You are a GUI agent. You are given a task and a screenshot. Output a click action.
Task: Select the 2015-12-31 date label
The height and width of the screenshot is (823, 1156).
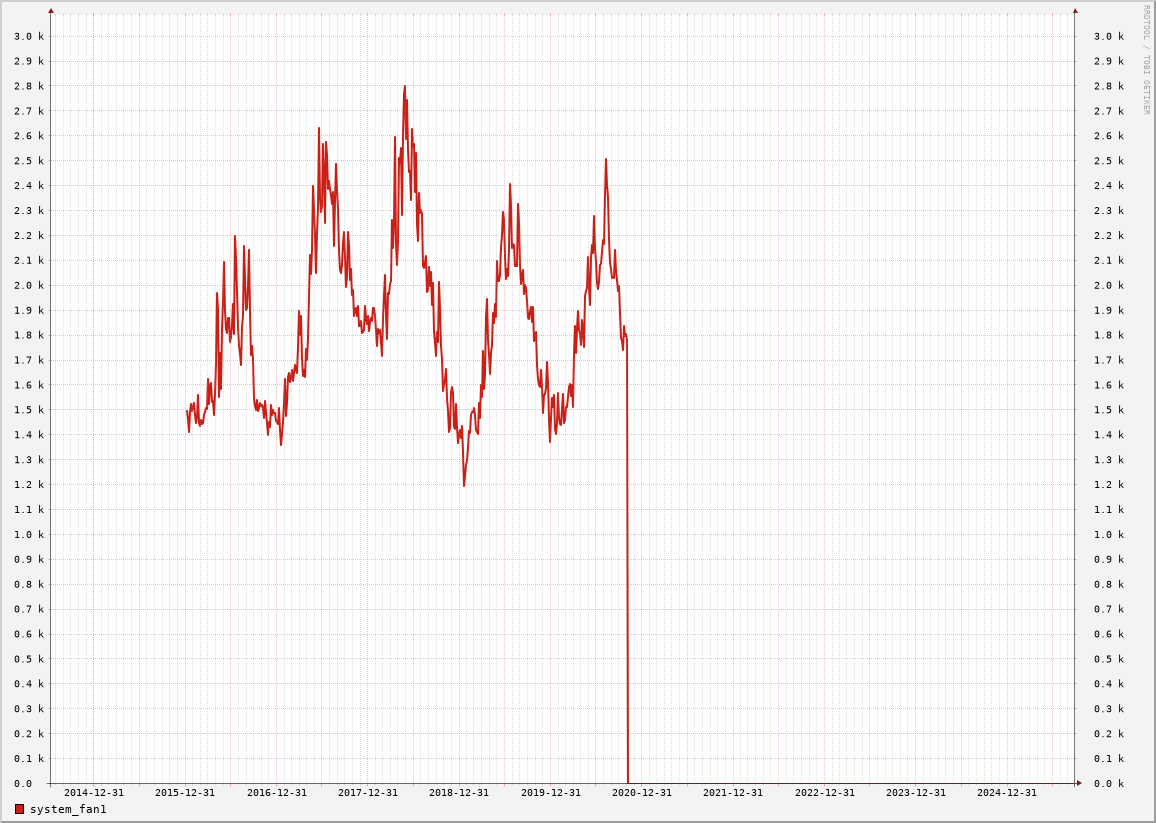click(x=185, y=793)
